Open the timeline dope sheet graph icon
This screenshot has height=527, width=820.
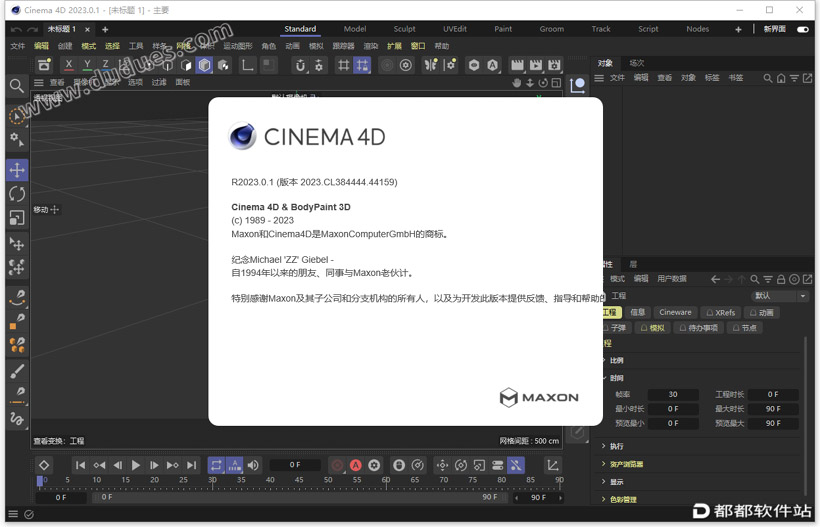[x=553, y=465]
